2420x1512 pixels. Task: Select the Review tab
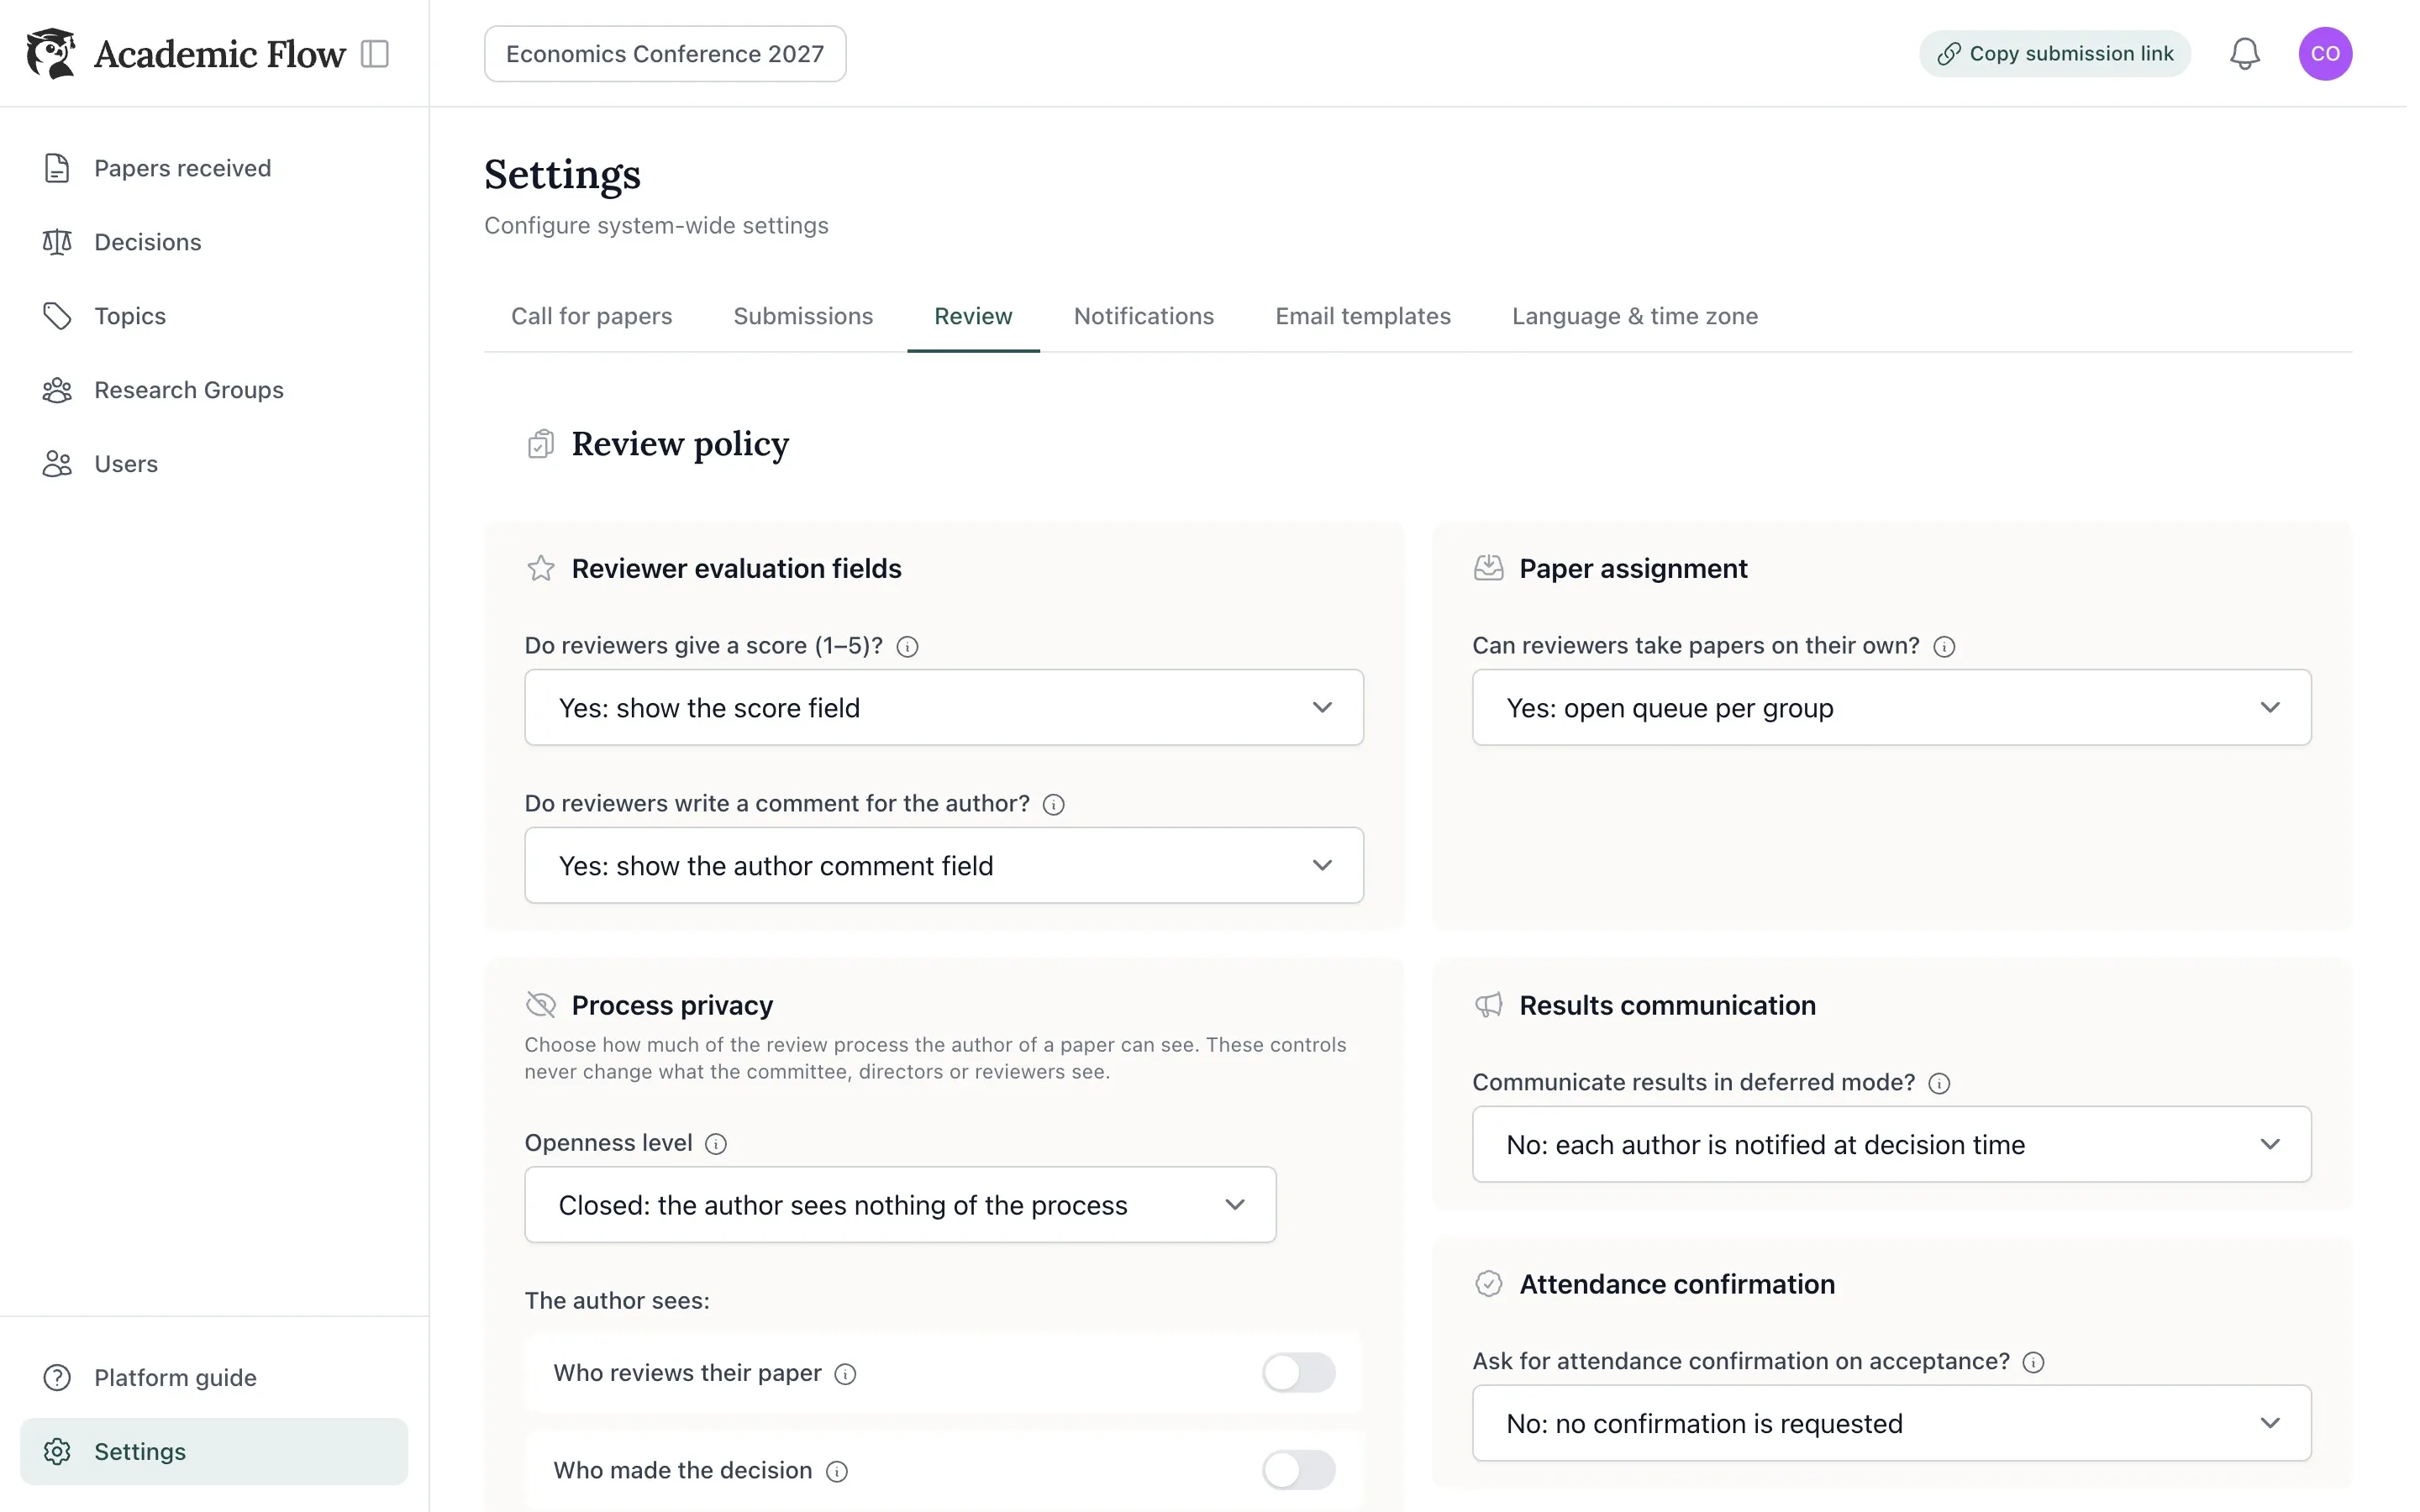(973, 316)
